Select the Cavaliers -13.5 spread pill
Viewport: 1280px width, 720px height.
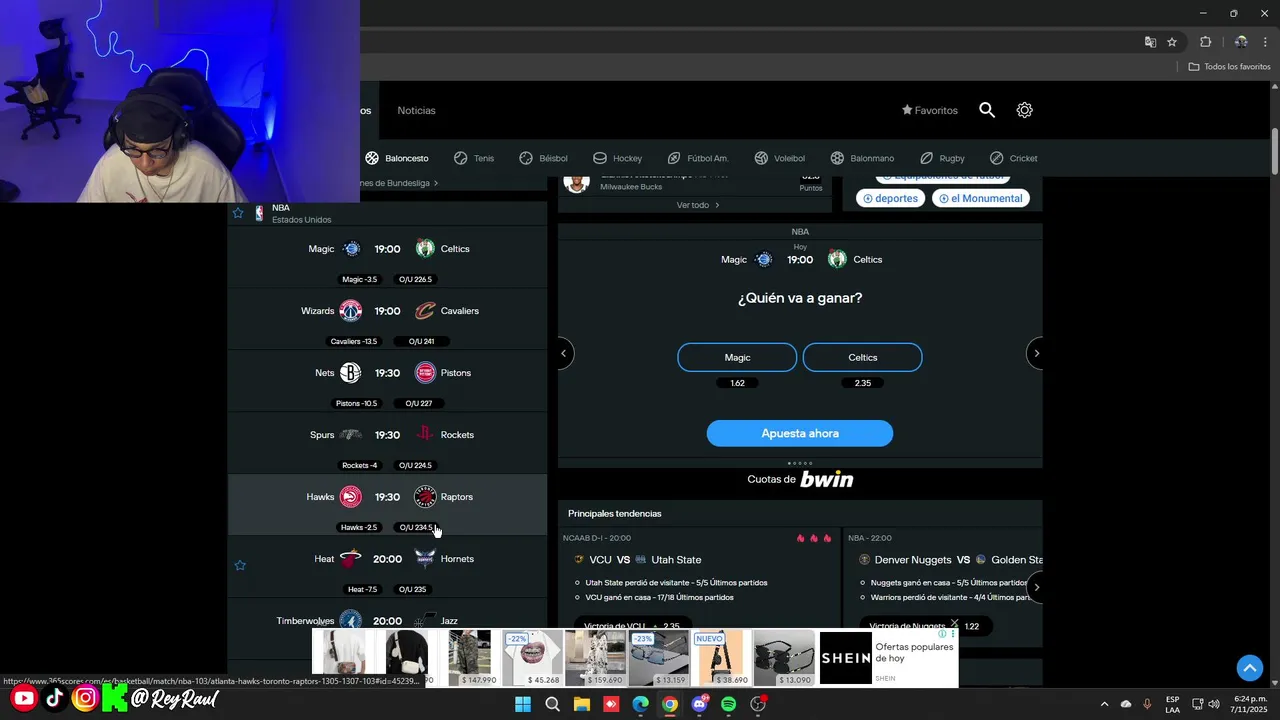(354, 341)
